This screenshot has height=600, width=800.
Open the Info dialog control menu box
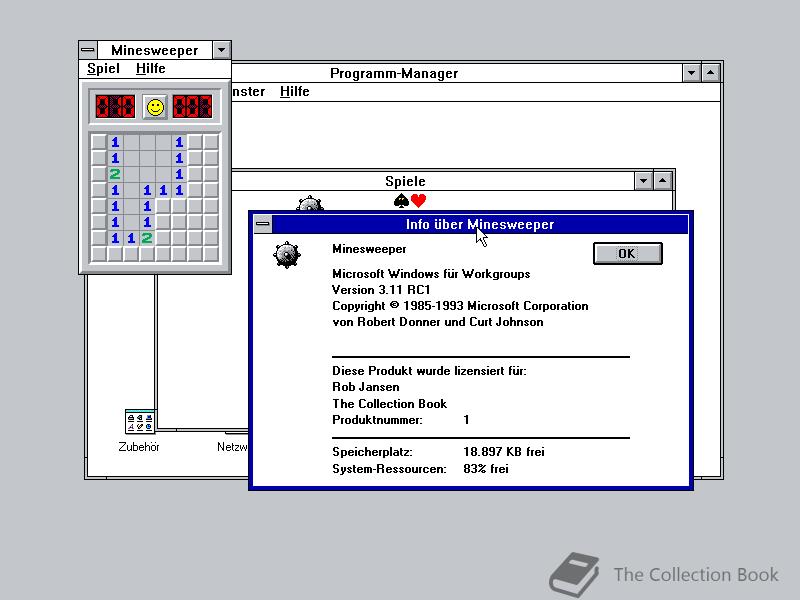click(x=263, y=224)
